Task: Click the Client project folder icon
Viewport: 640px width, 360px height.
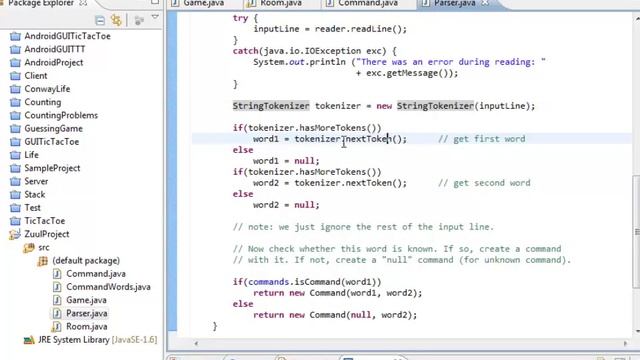Action: [15, 76]
